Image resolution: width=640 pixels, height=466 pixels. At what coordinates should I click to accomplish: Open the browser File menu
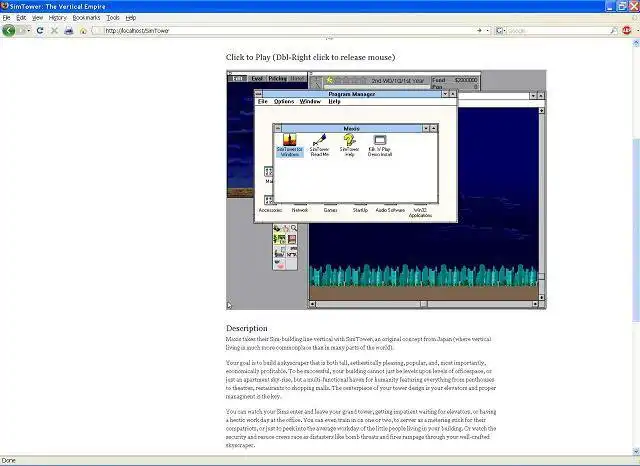(7, 18)
